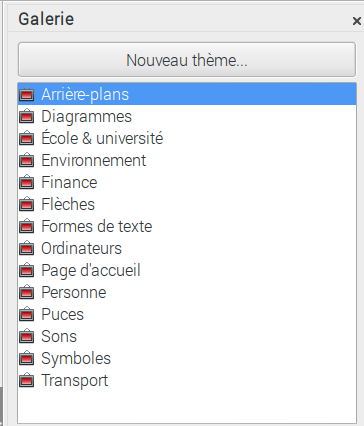Click the Diagrammes theme icon
The image size is (364, 426).
click(27, 116)
